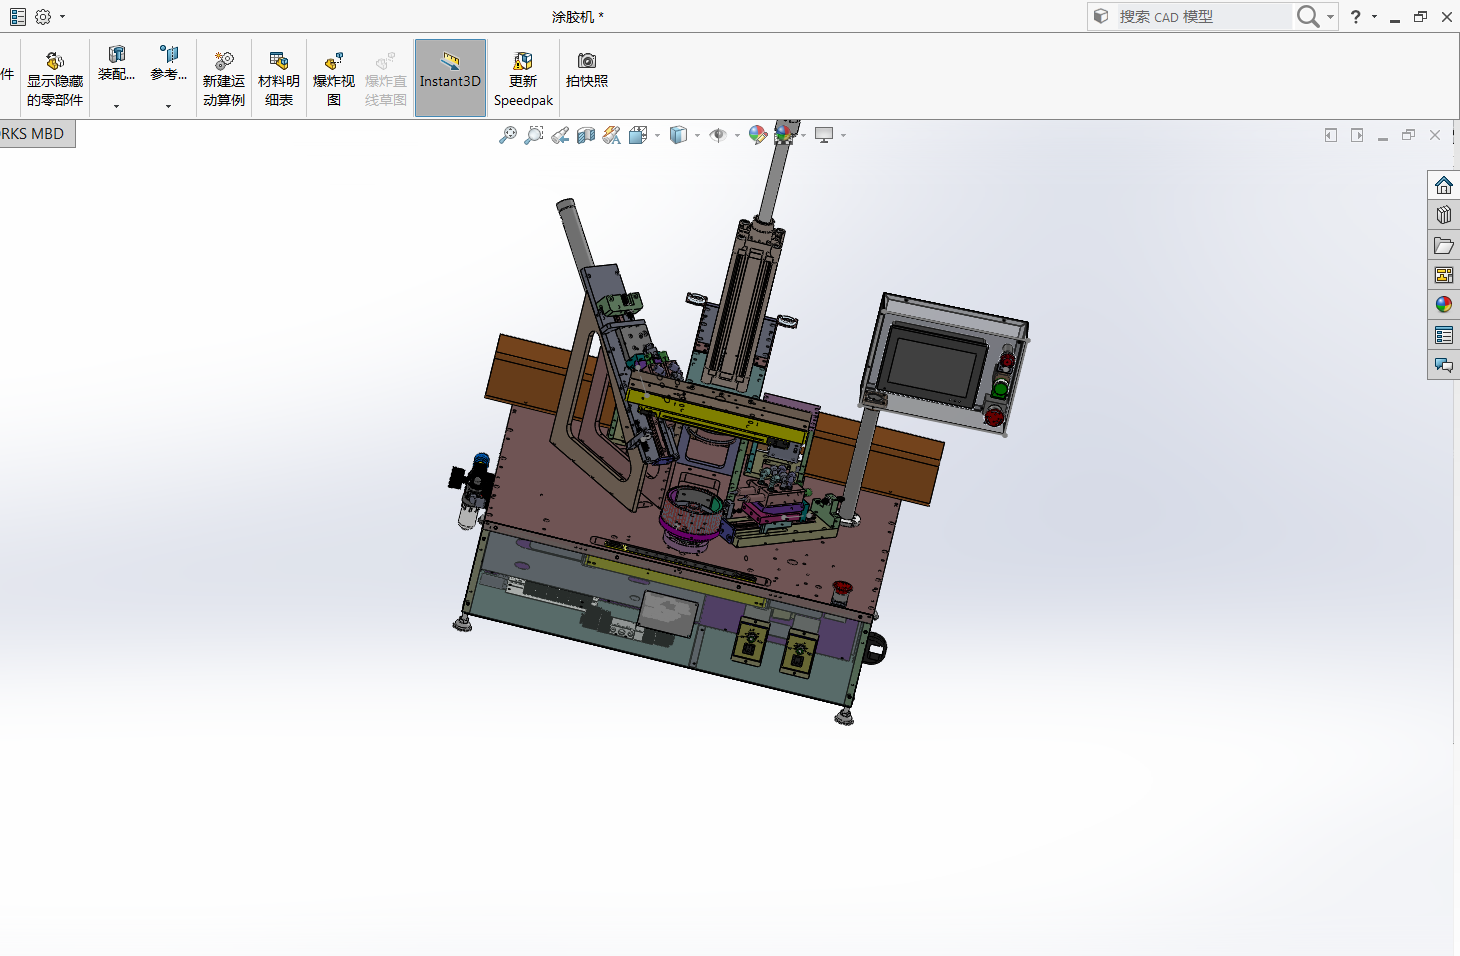Click Update Speedpak (更新 Speedpak)
The image size is (1460, 956).
pyautogui.click(x=523, y=78)
